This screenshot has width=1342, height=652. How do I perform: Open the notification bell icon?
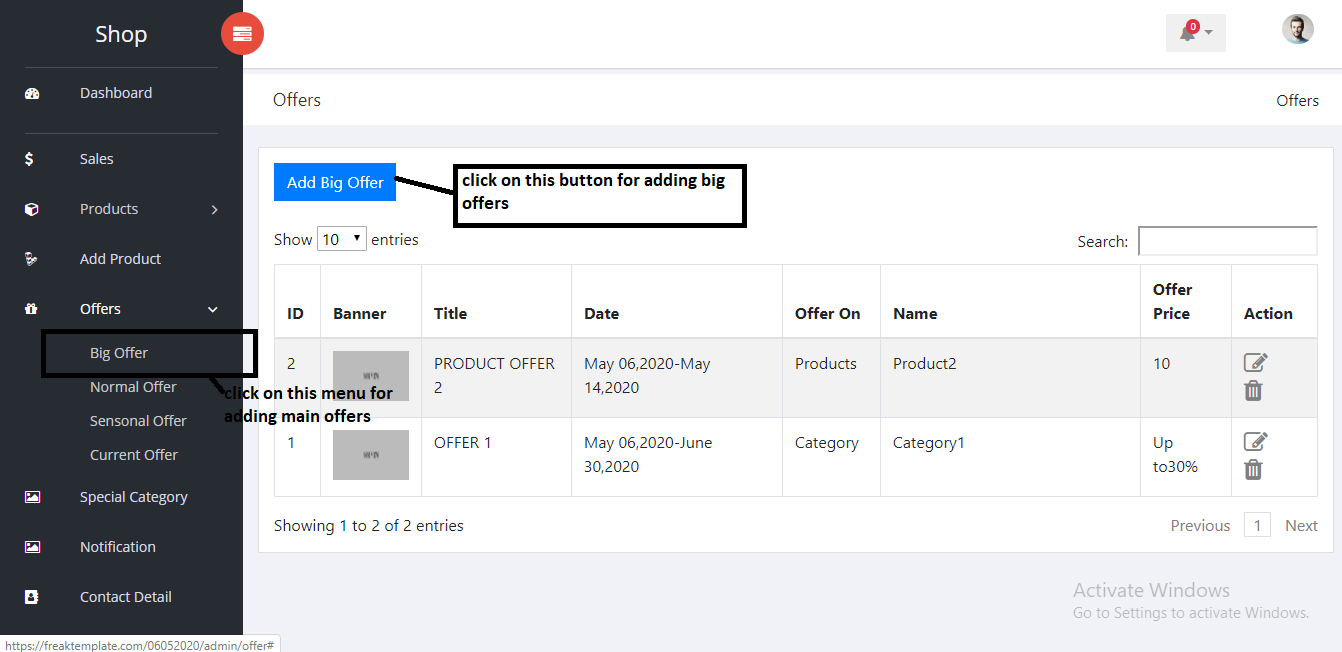point(1188,33)
